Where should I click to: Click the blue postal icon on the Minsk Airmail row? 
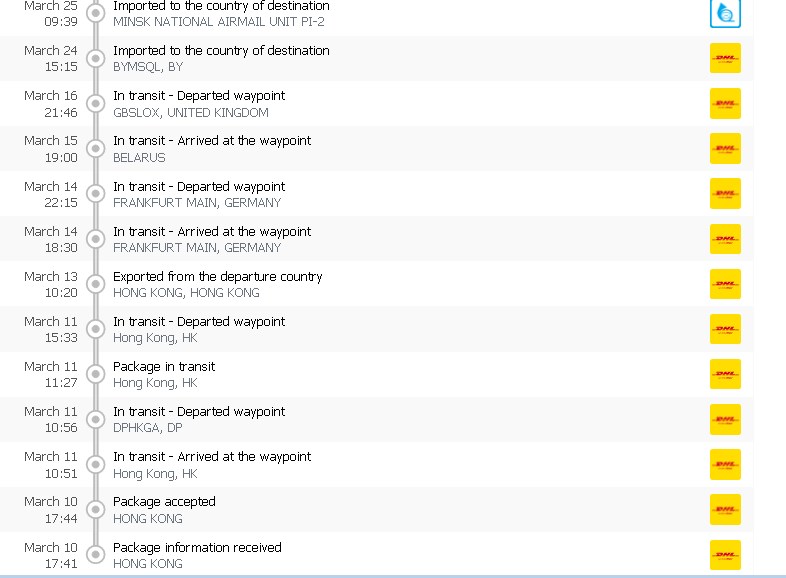click(x=725, y=13)
